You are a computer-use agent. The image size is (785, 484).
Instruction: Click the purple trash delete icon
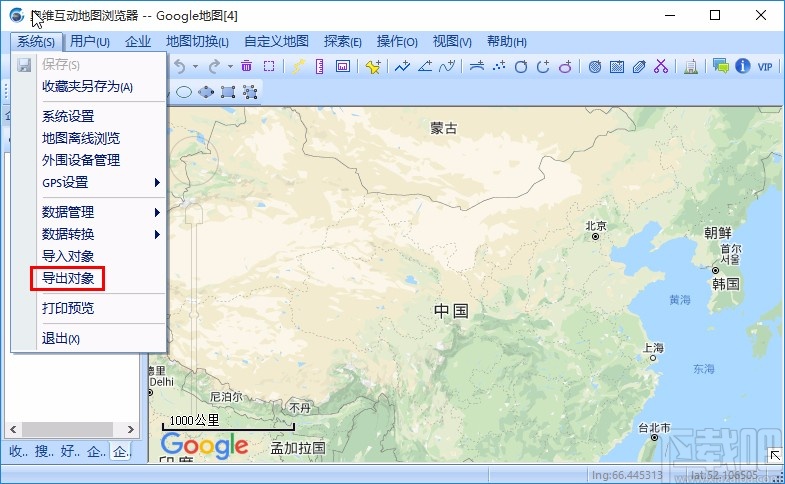[x=246, y=66]
